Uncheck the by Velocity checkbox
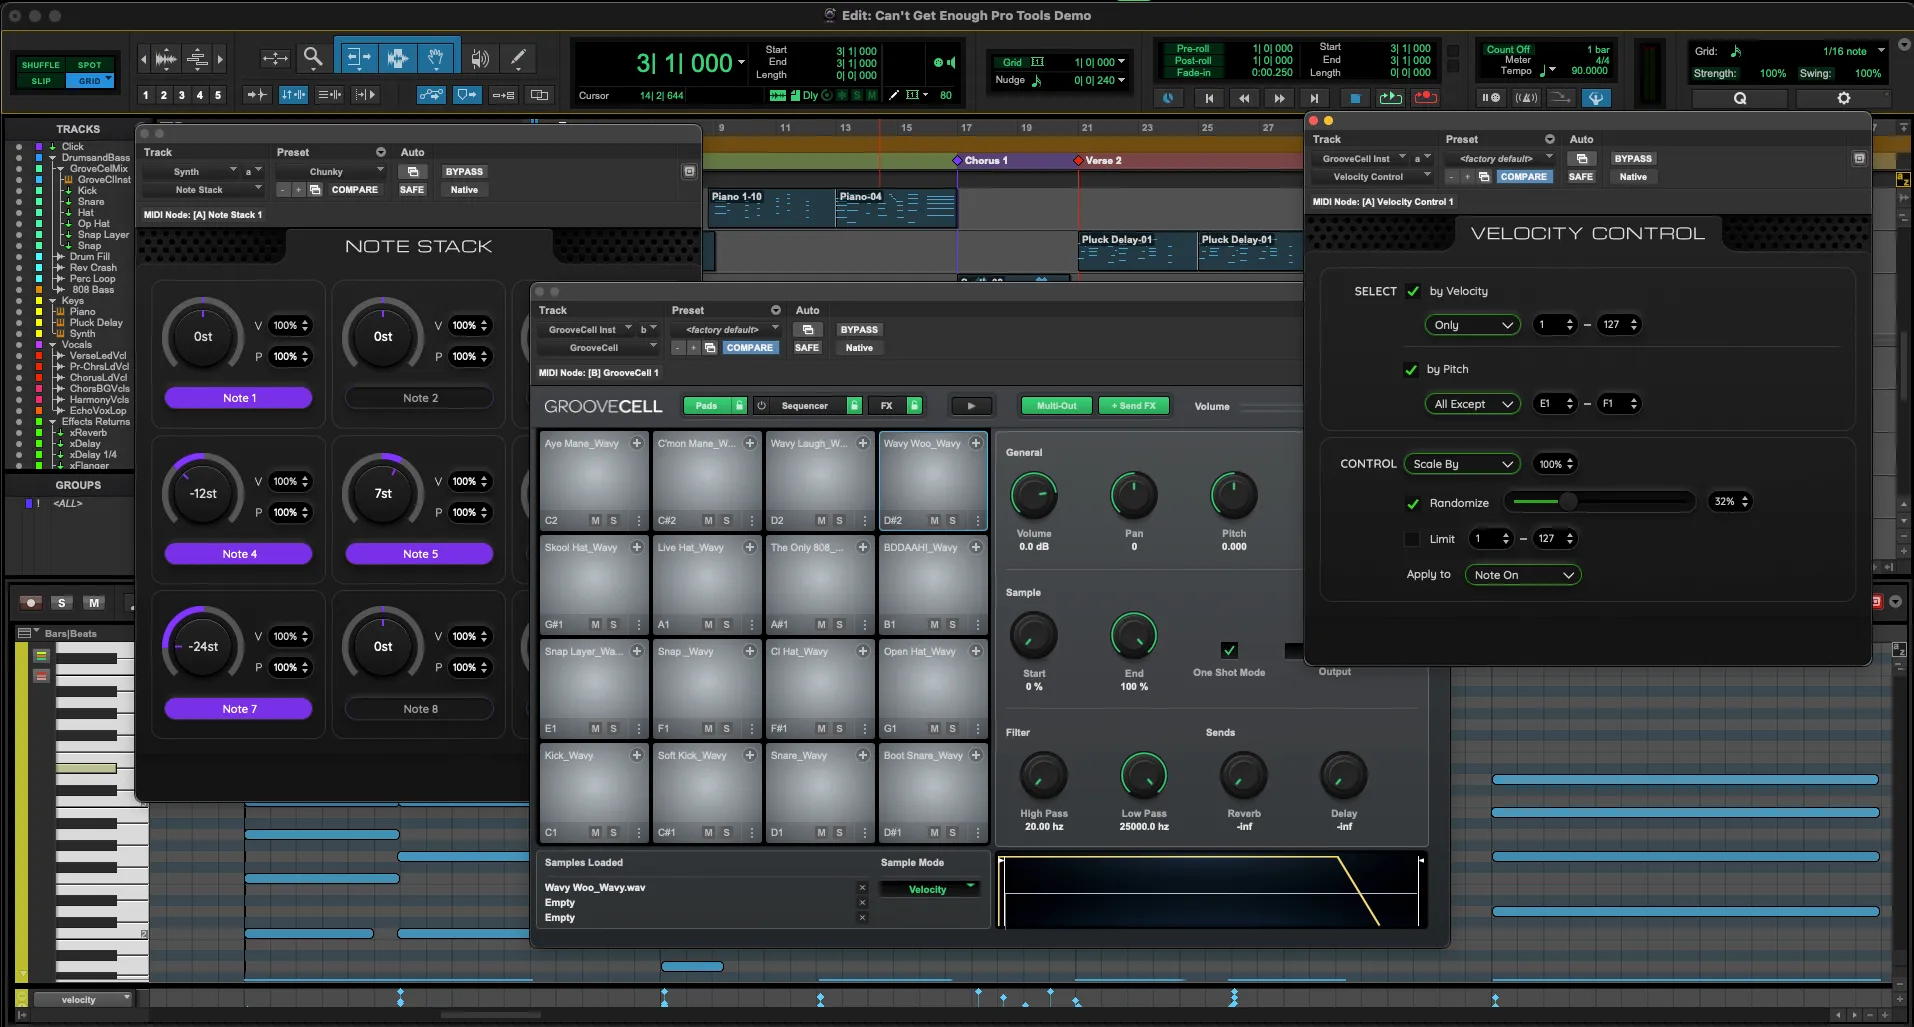Image resolution: width=1914 pixels, height=1027 pixels. (1413, 292)
